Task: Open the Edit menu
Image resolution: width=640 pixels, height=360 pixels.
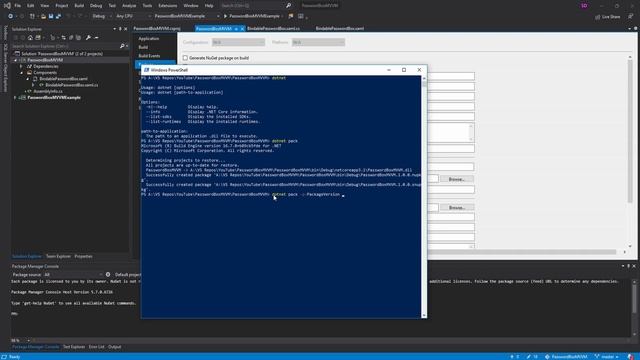Action: pos(31,6)
